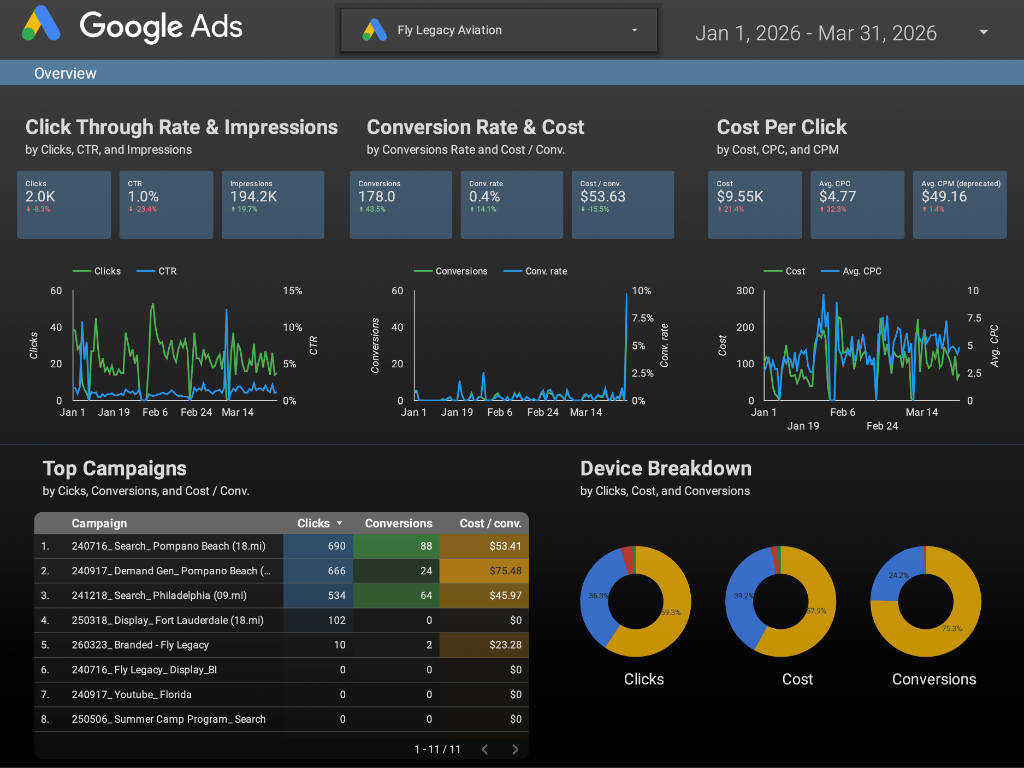Click the Conversions device donut chart
Viewport: 1024px width, 768px height.
point(925,601)
